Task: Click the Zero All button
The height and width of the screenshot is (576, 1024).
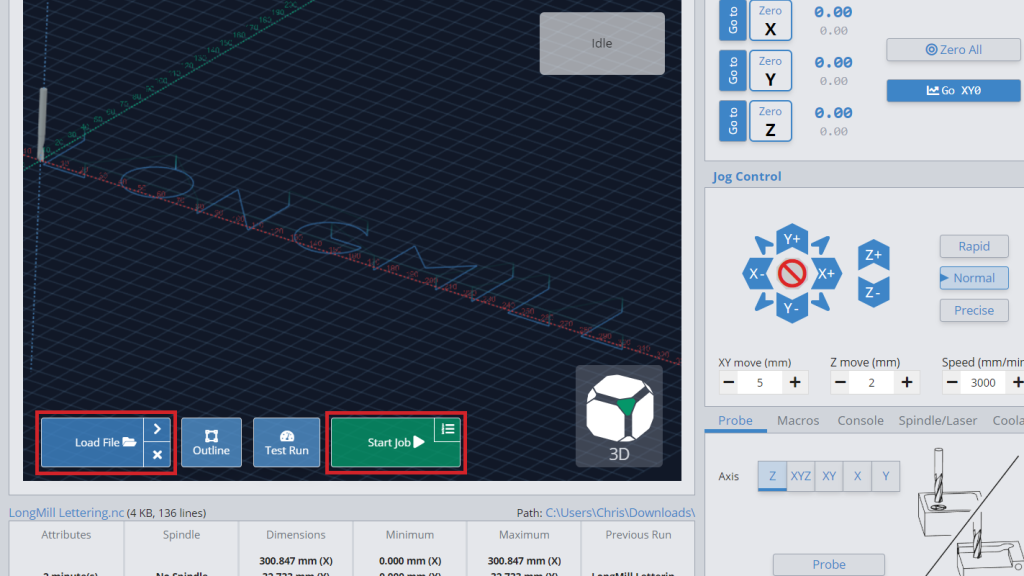Action: (x=953, y=50)
